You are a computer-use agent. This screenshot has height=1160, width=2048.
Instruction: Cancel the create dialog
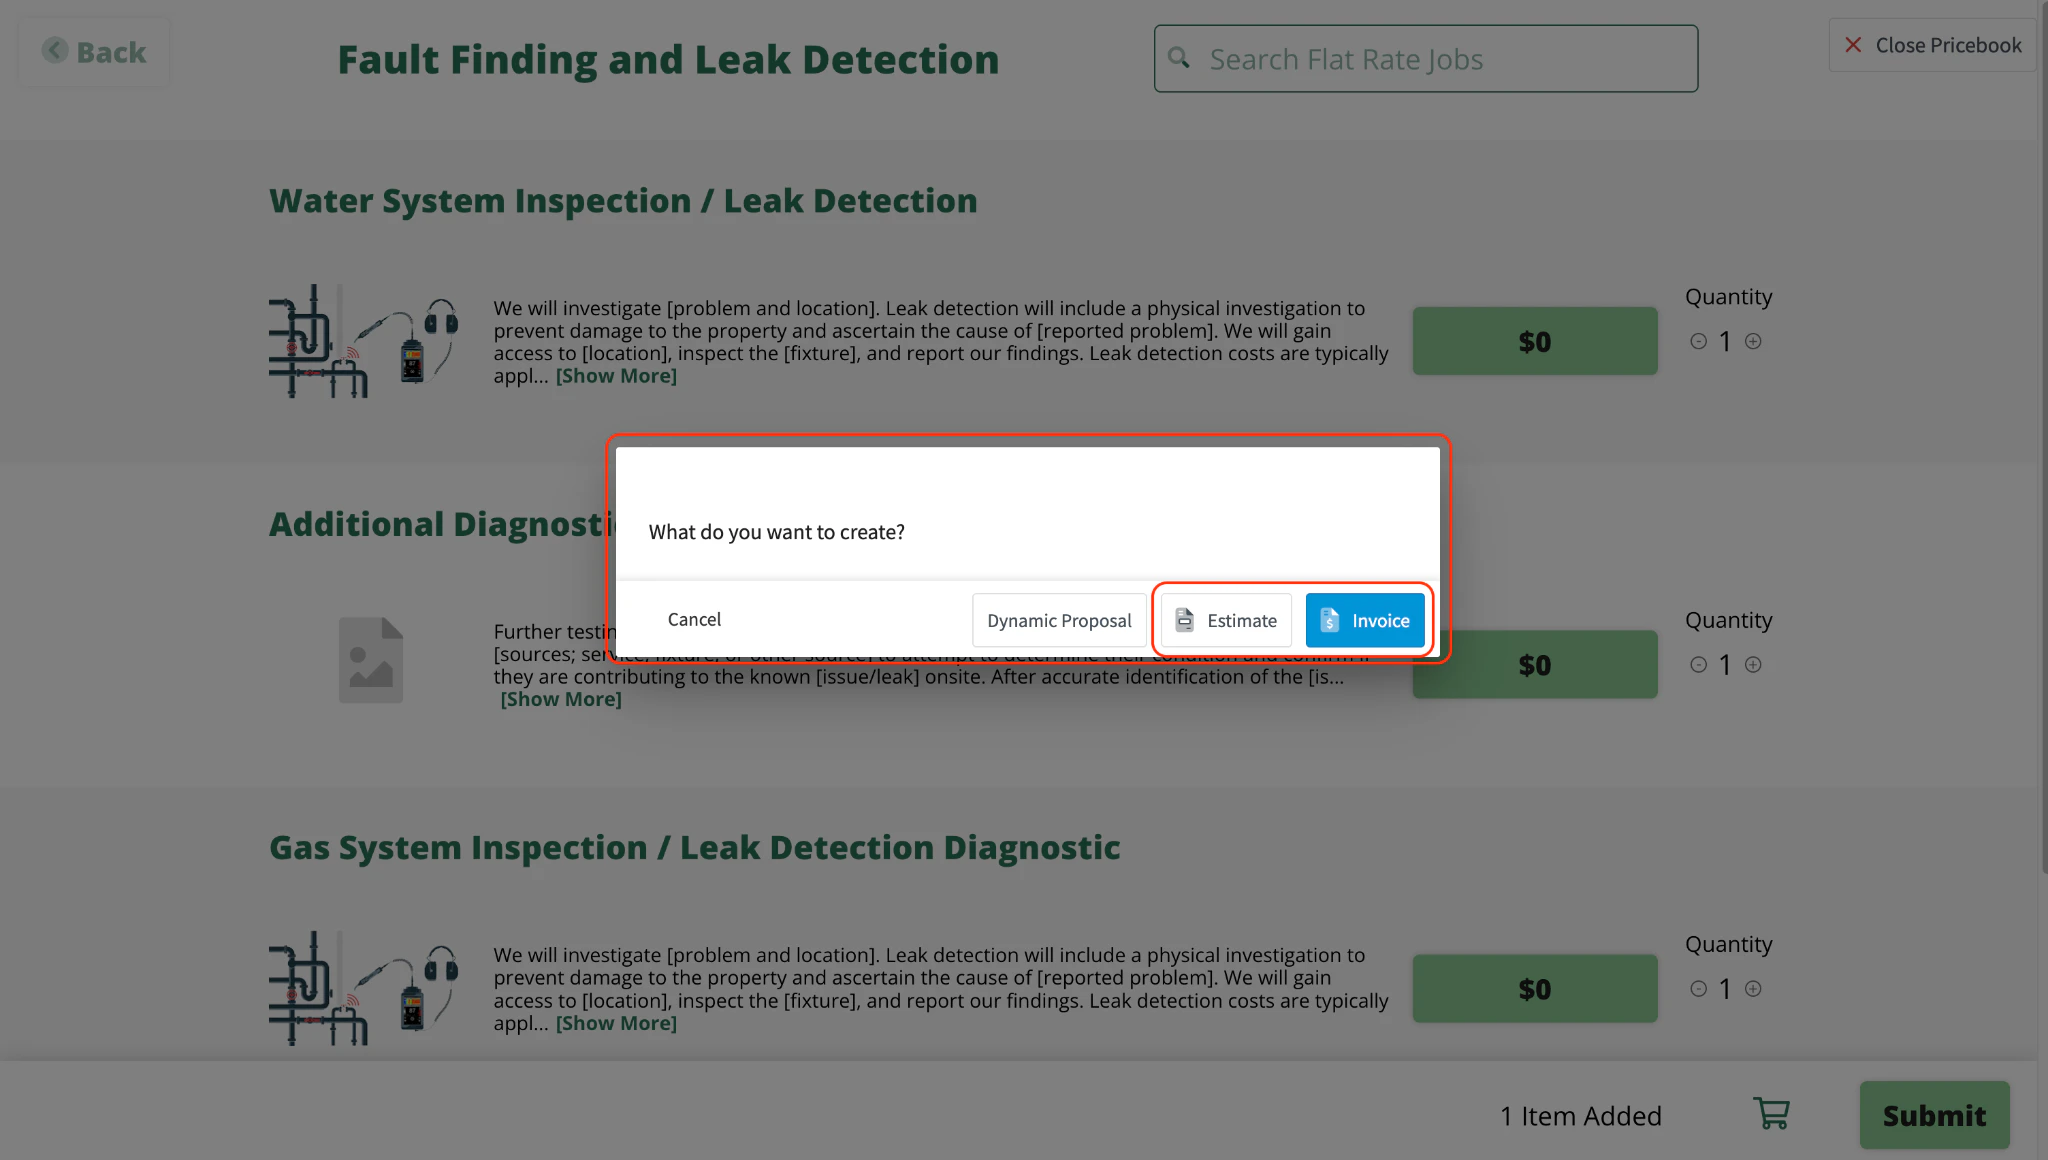pos(694,619)
